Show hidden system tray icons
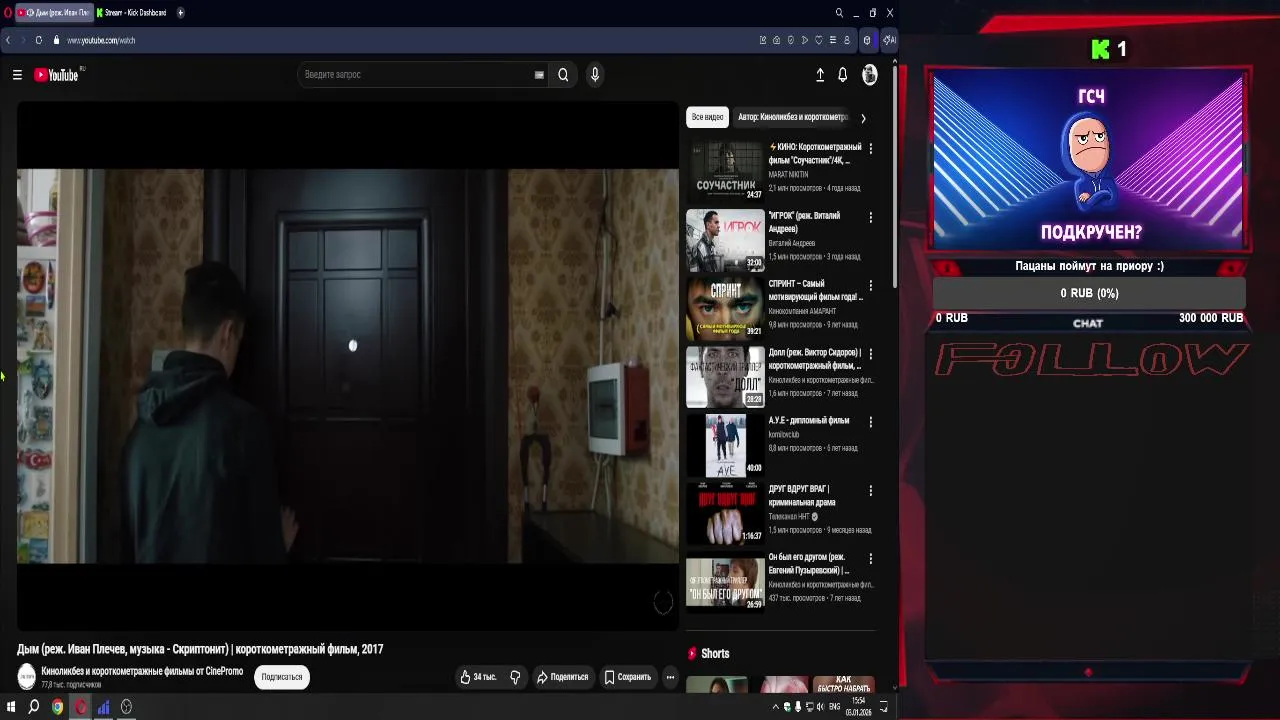 775,707
